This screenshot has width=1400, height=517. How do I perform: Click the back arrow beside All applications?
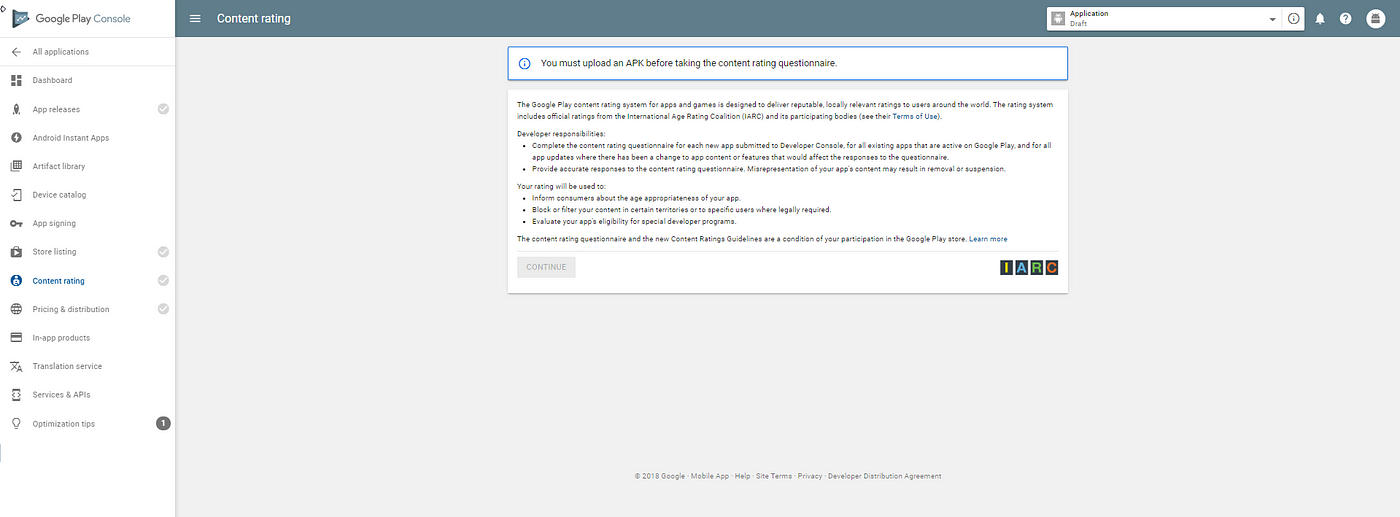(x=16, y=52)
